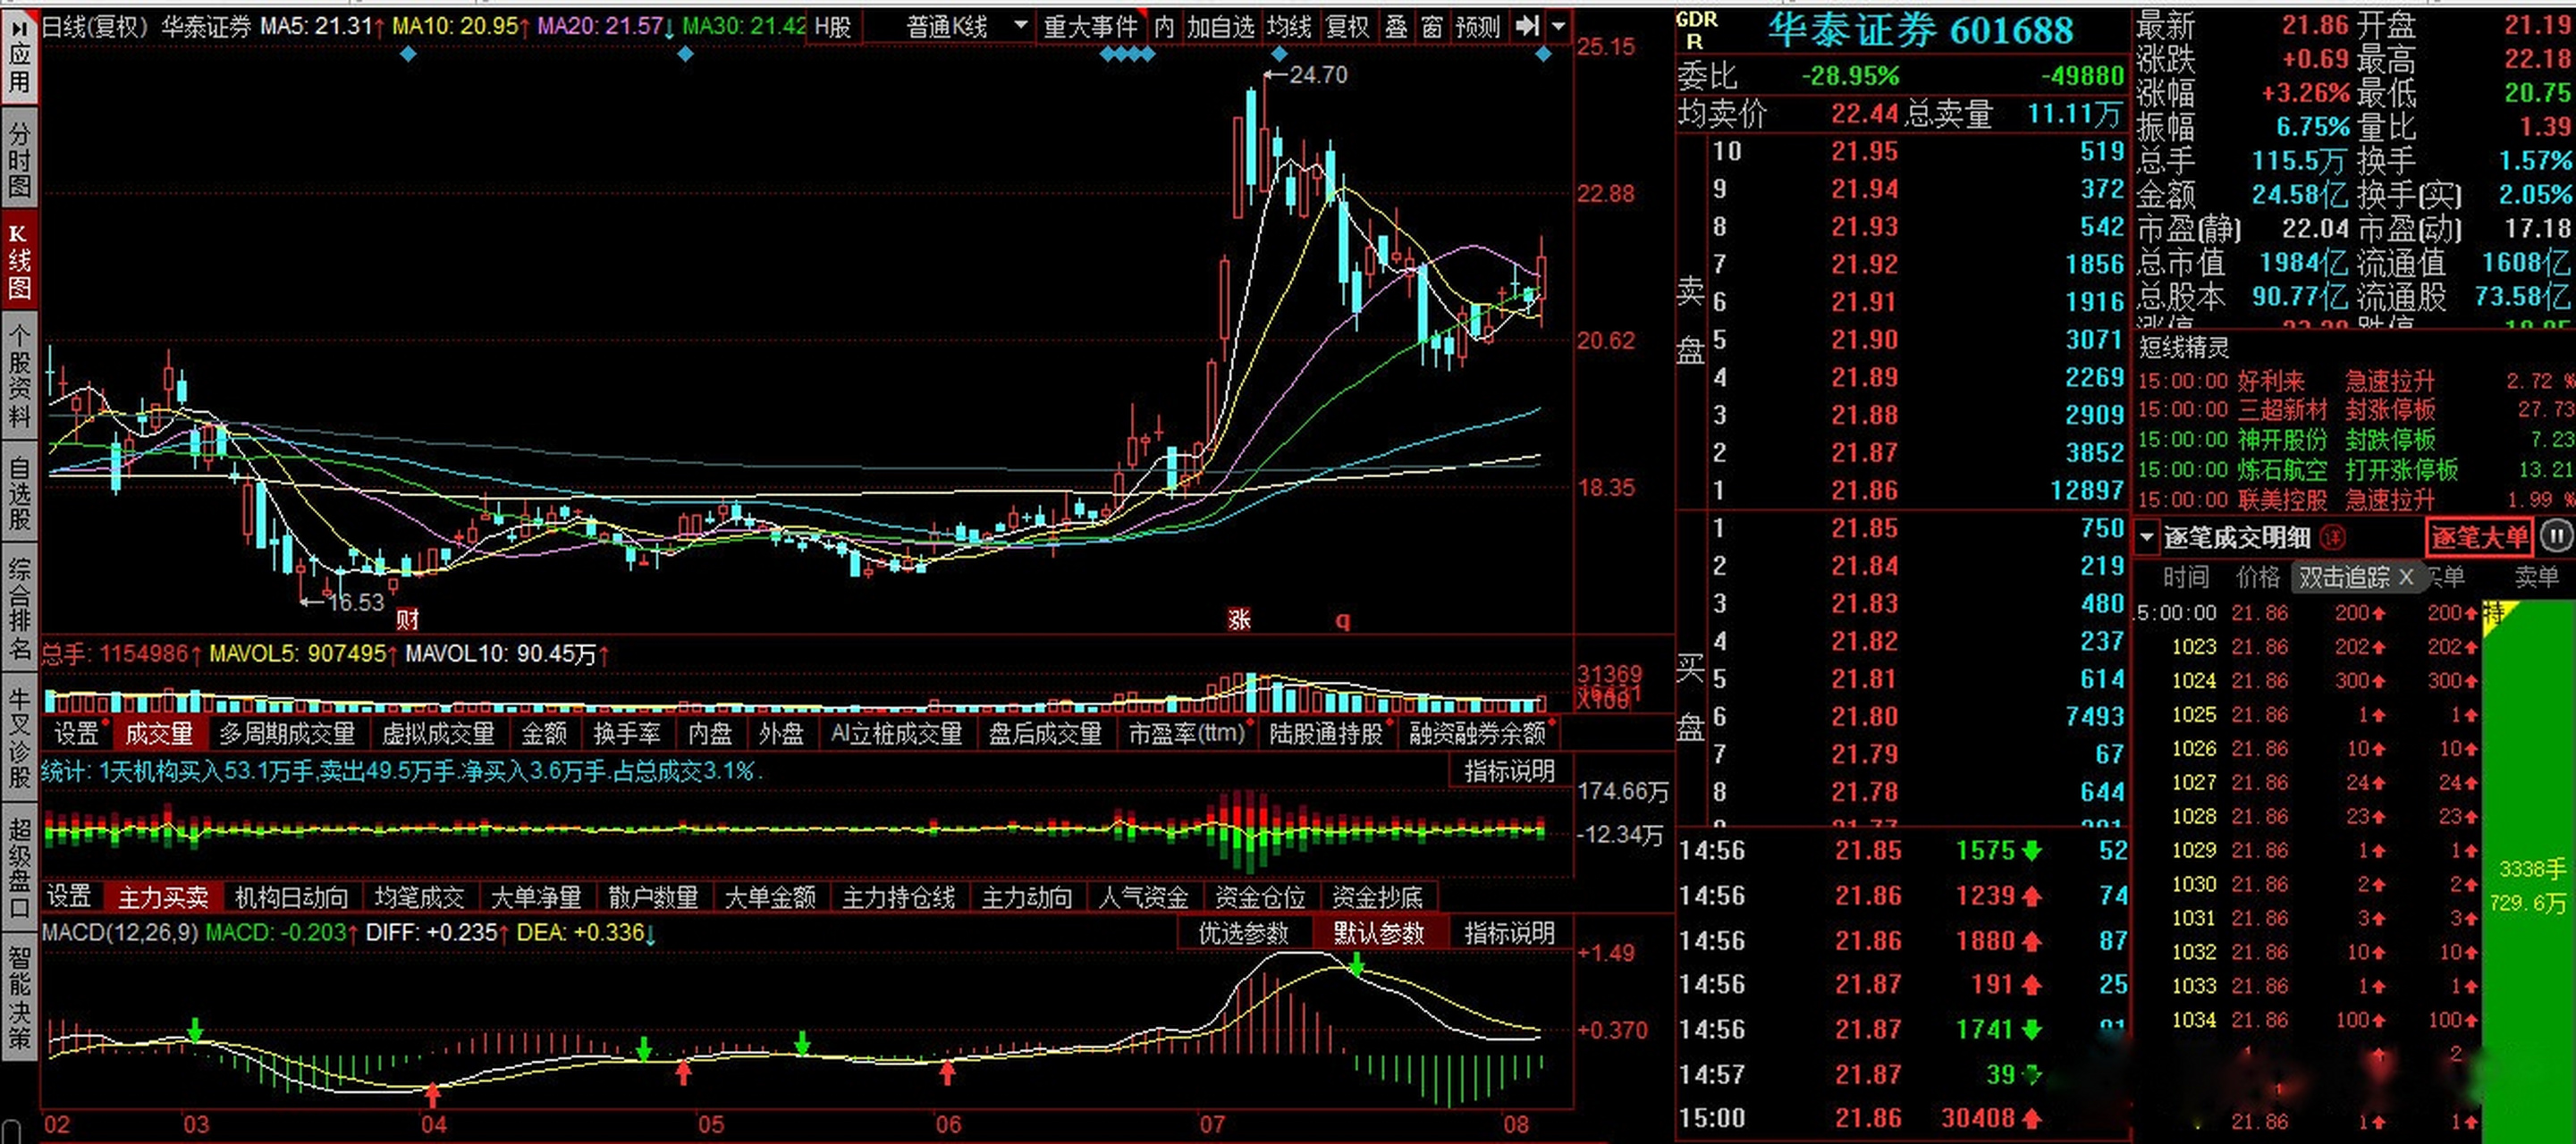2576x1144 pixels.
Task: Toggle the 内 toolbar option
Action: tap(1163, 27)
